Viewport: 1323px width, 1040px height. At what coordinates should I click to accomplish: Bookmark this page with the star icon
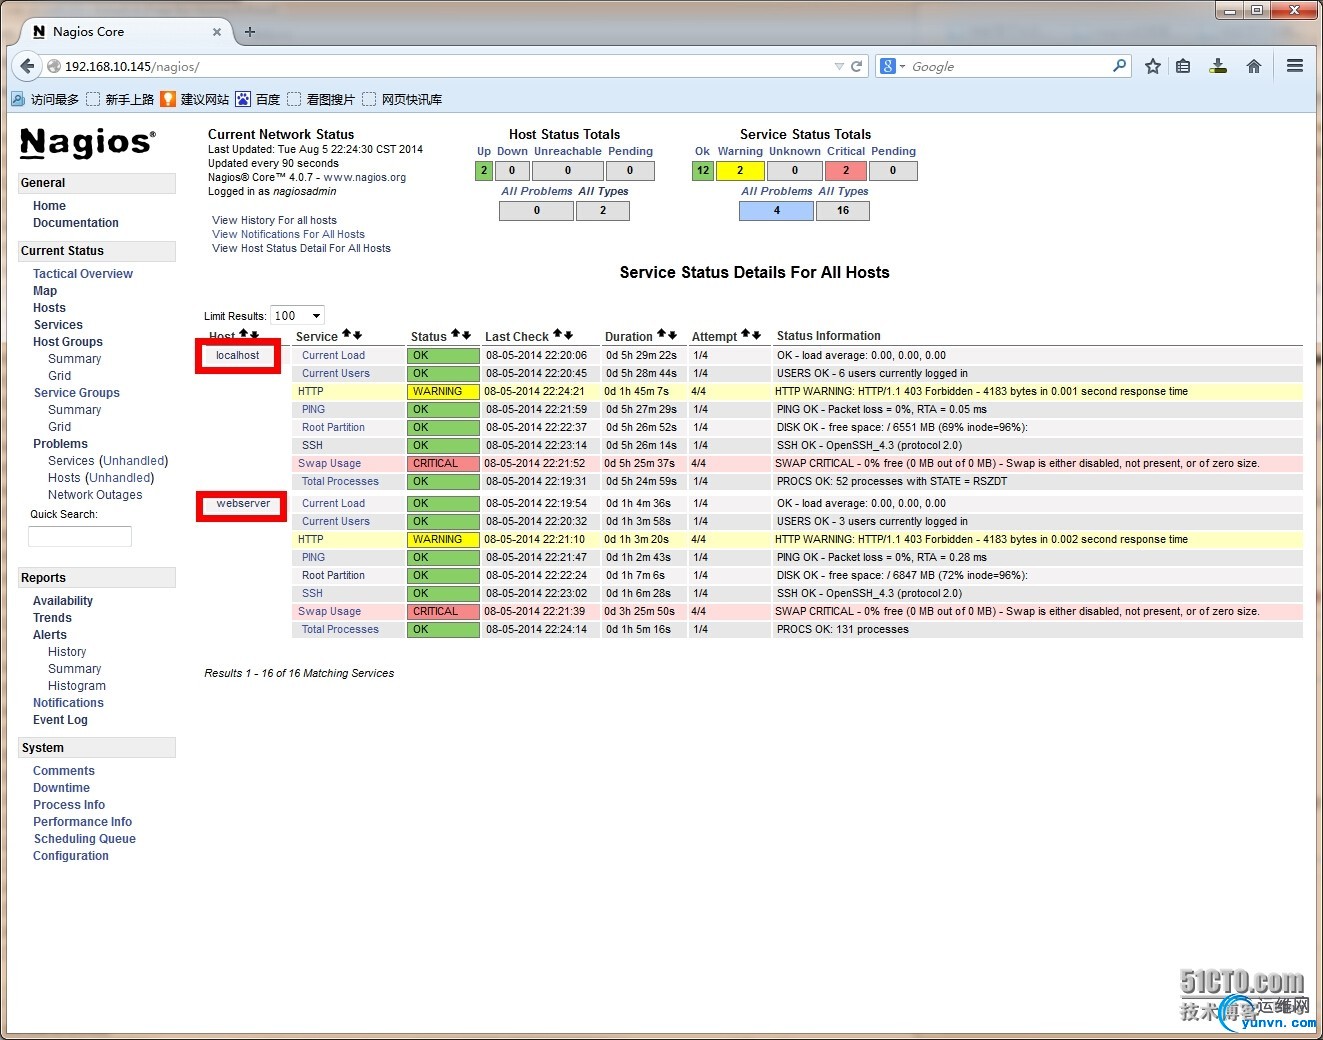1153,67
